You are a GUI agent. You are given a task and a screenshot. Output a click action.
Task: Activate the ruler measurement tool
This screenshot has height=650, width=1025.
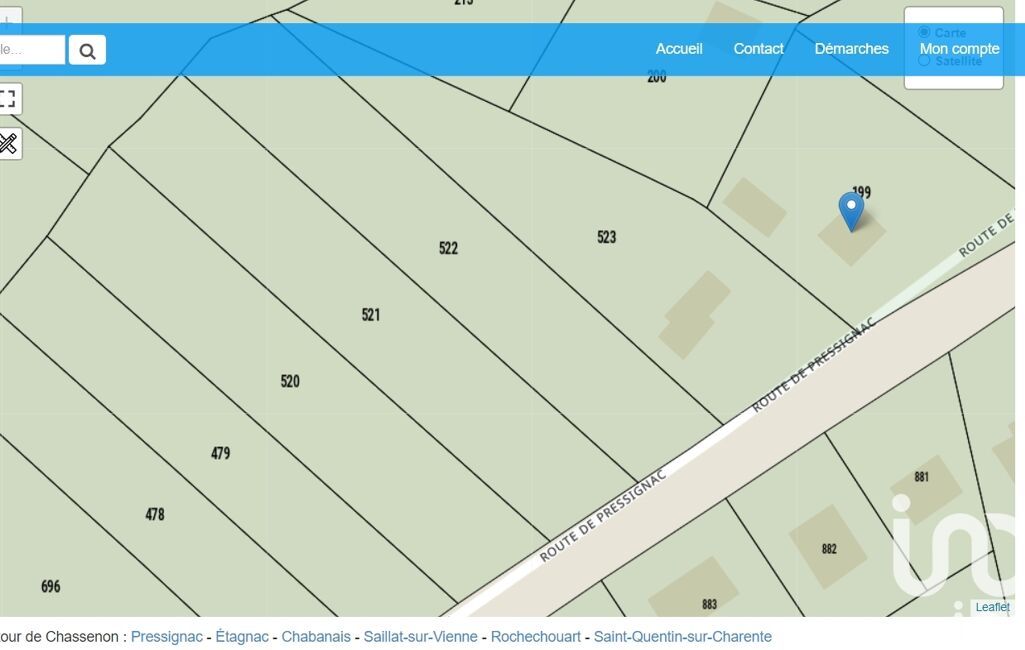8,143
